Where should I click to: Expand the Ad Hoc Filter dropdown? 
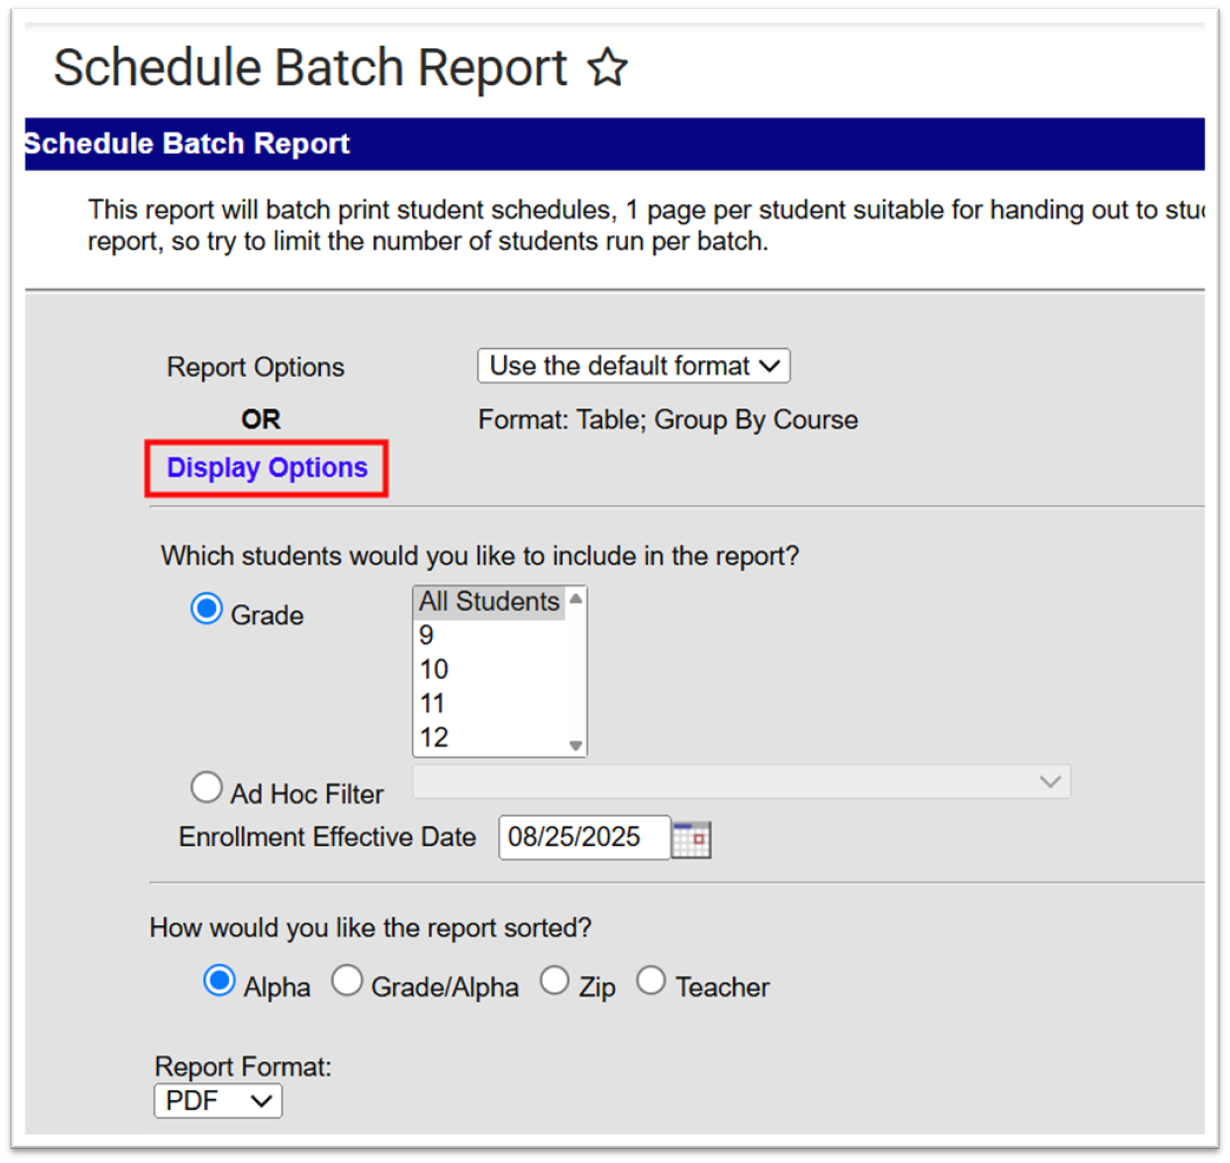click(x=741, y=782)
